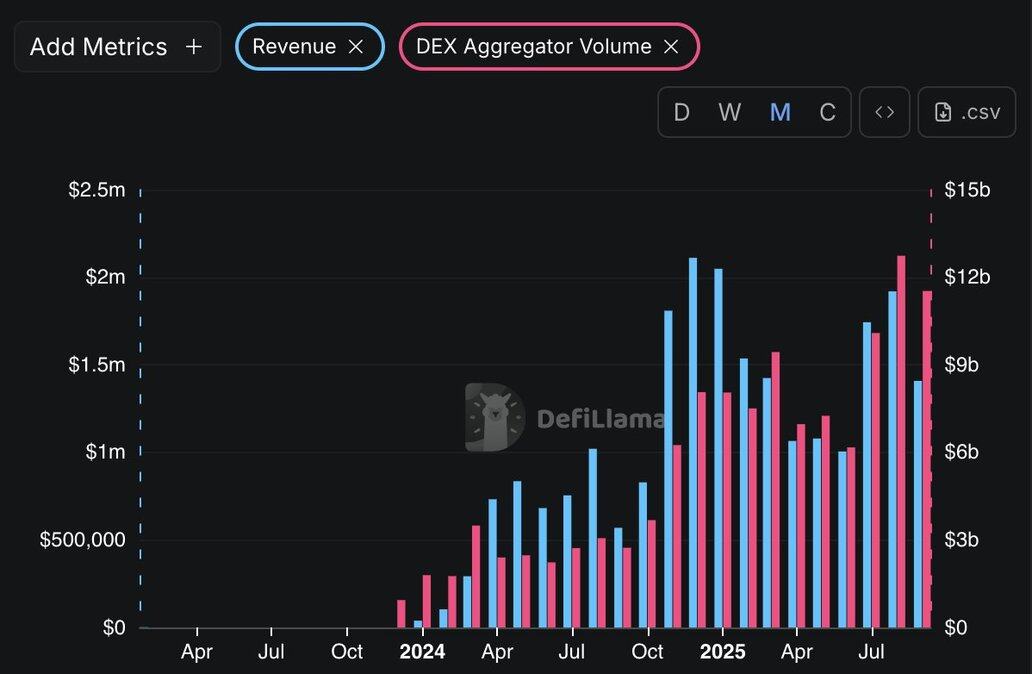Image resolution: width=1032 pixels, height=674 pixels.
Task: Switch chart interval to Weekly (W)
Action: click(x=730, y=112)
